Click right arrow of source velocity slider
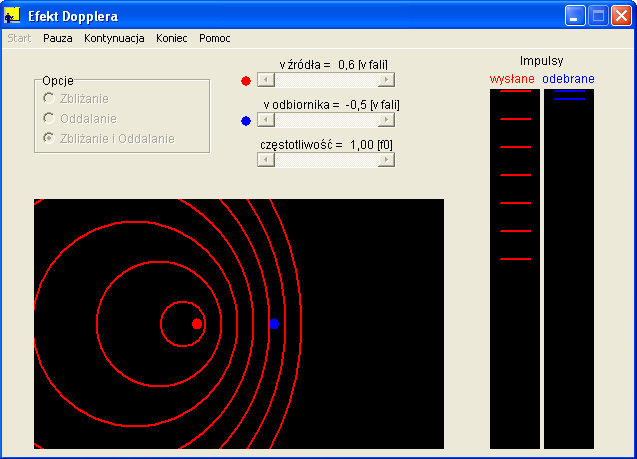 tap(386, 80)
